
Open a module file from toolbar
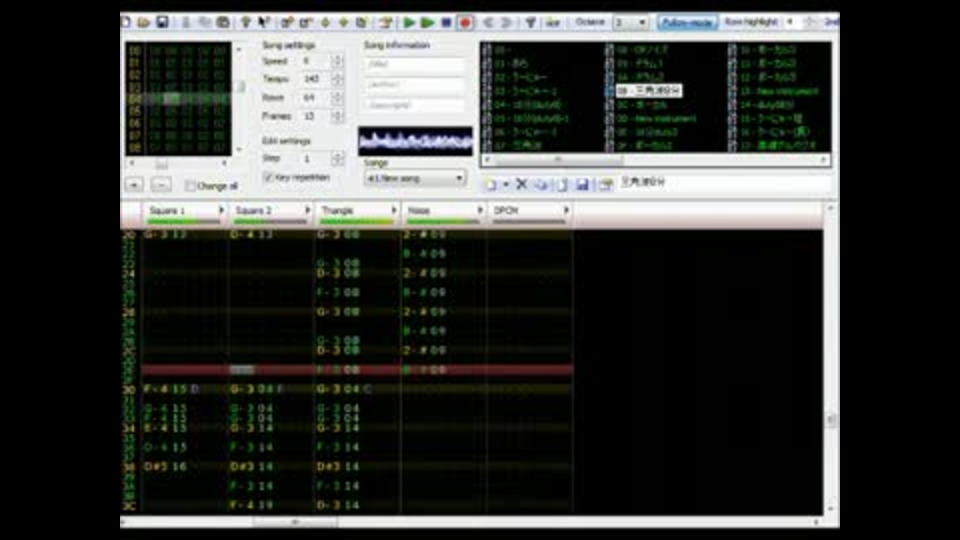(x=144, y=23)
